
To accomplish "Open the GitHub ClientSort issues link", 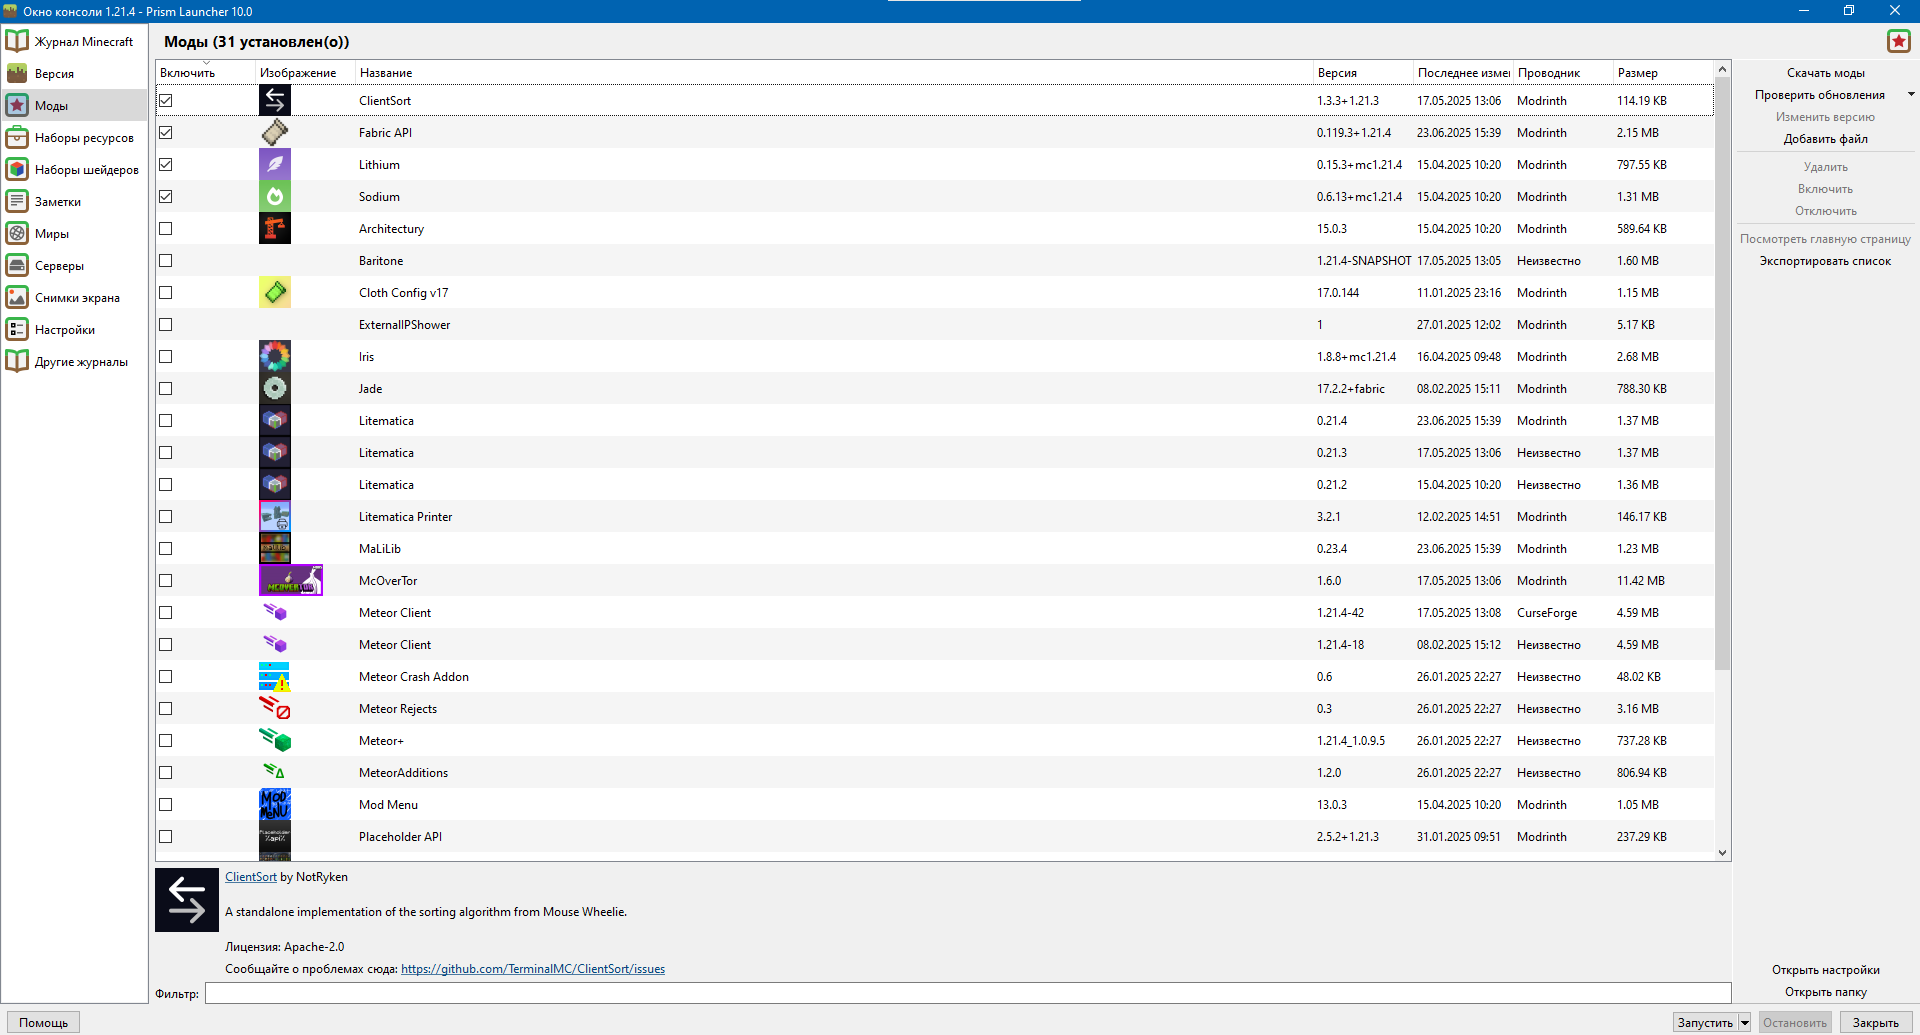I will coord(533,969).
